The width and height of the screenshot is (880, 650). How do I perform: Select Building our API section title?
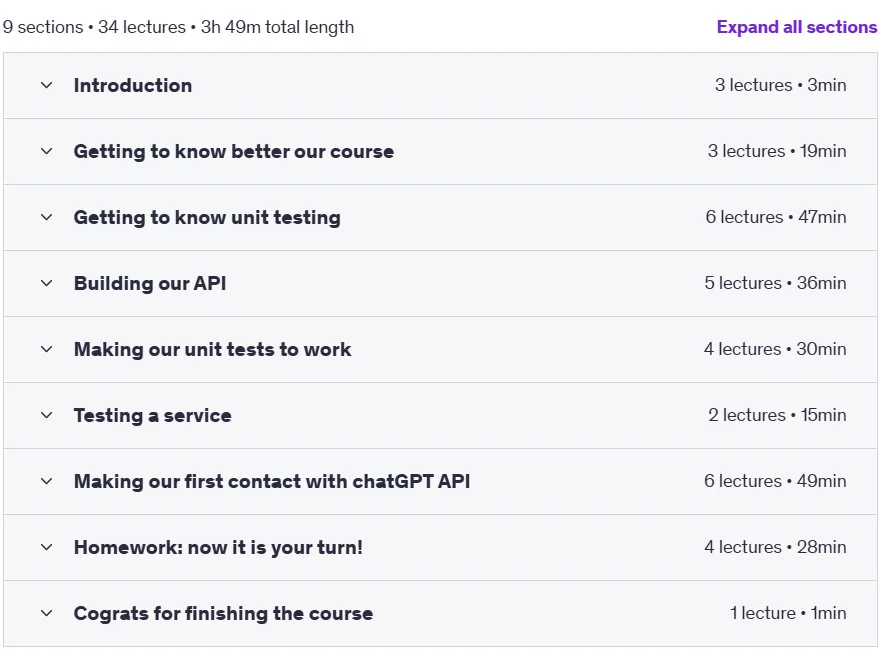coord(150,283)
